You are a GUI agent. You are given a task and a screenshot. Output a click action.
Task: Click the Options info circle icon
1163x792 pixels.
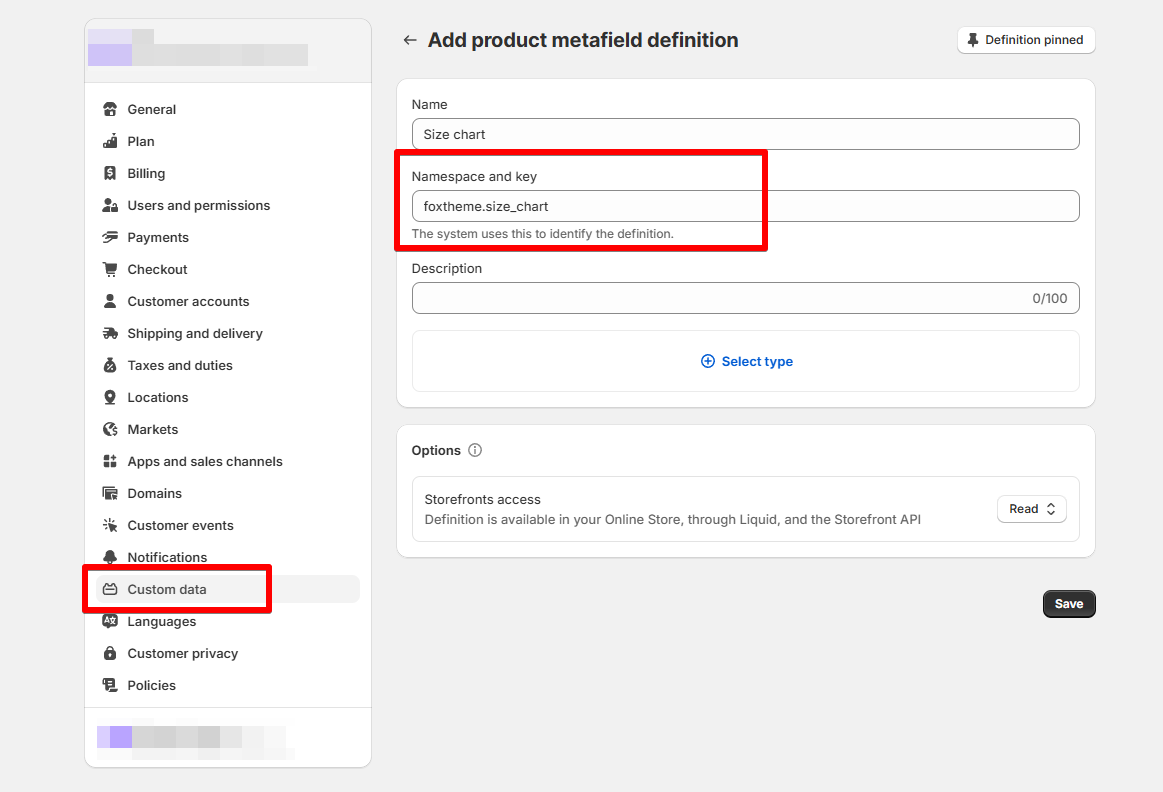pyautogui.click(x=475, y=450)
